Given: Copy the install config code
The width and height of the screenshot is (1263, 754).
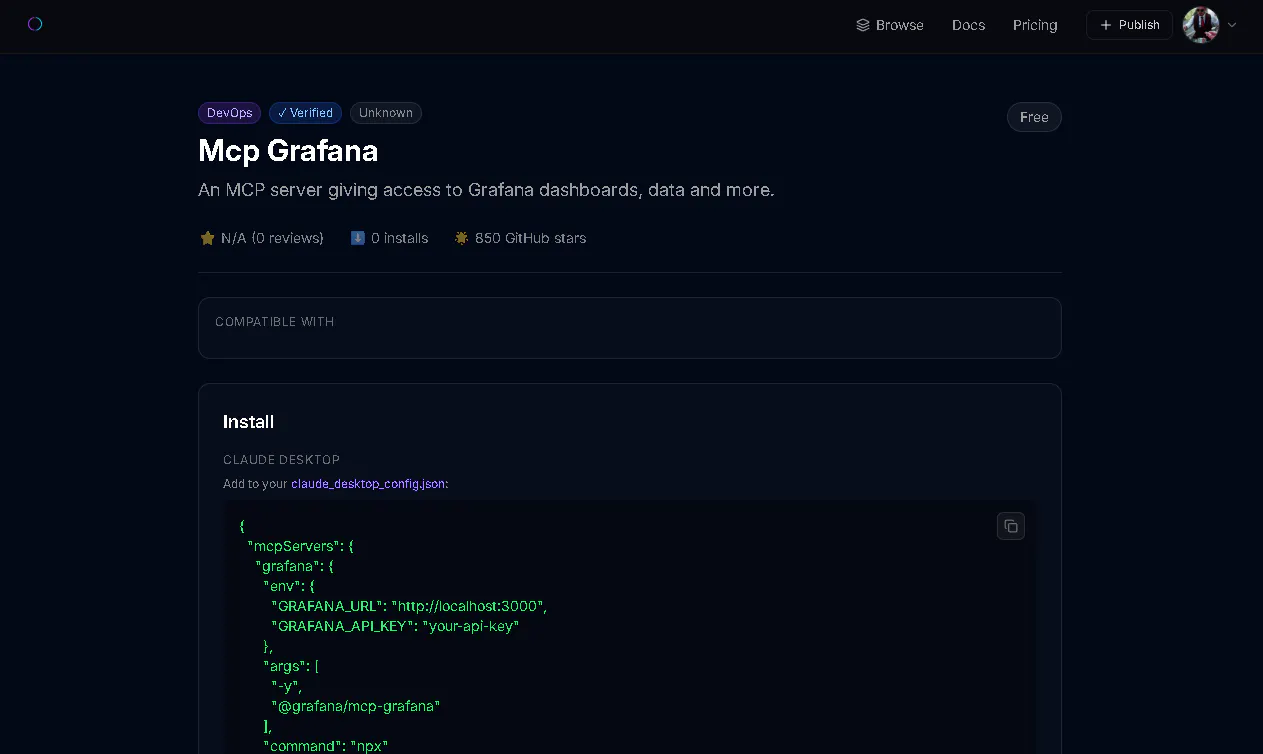Looking at the screenshot, I should click(x=1011, y=526).
